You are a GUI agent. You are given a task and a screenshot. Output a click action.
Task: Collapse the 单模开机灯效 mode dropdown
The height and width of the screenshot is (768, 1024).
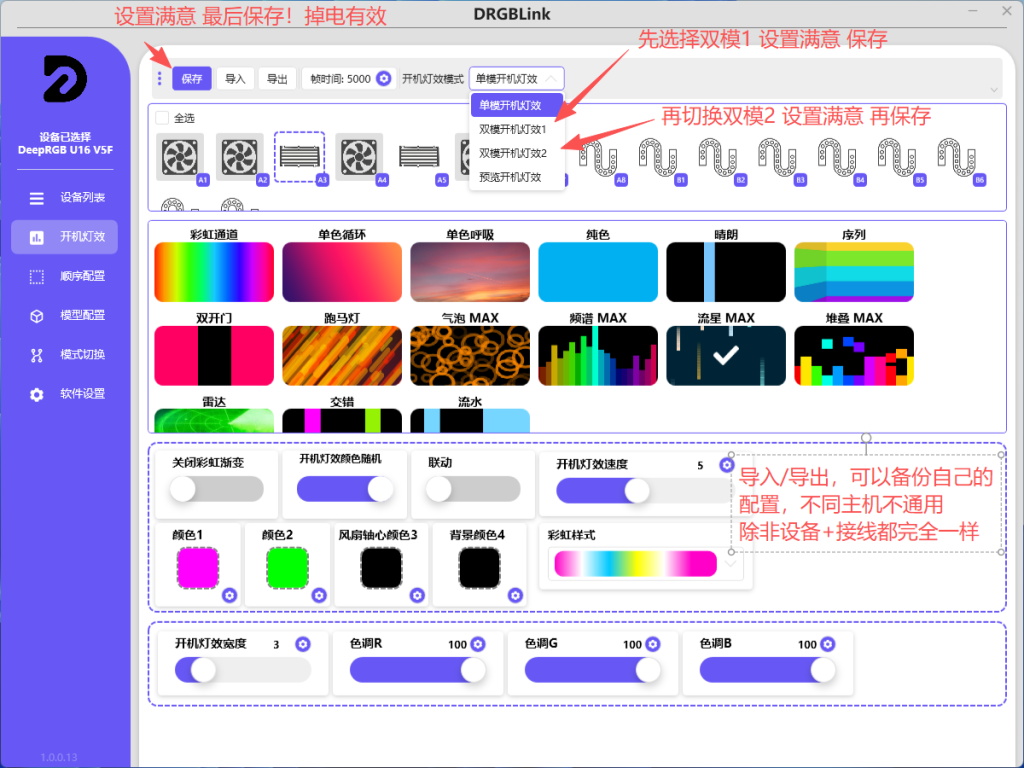[x=516, y=79]
